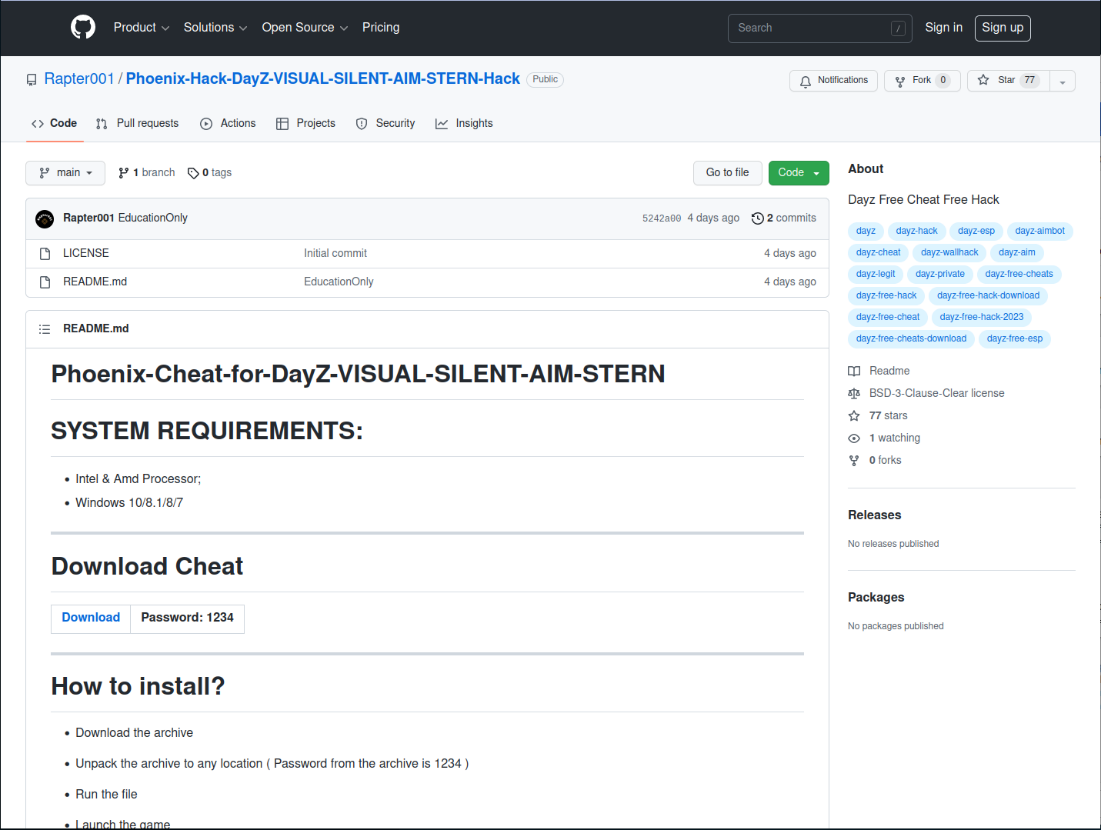This screenshot has width=1101, height=830.
Task: Click the dayz-wallhack topic tag
Action: tap(949, 252)
